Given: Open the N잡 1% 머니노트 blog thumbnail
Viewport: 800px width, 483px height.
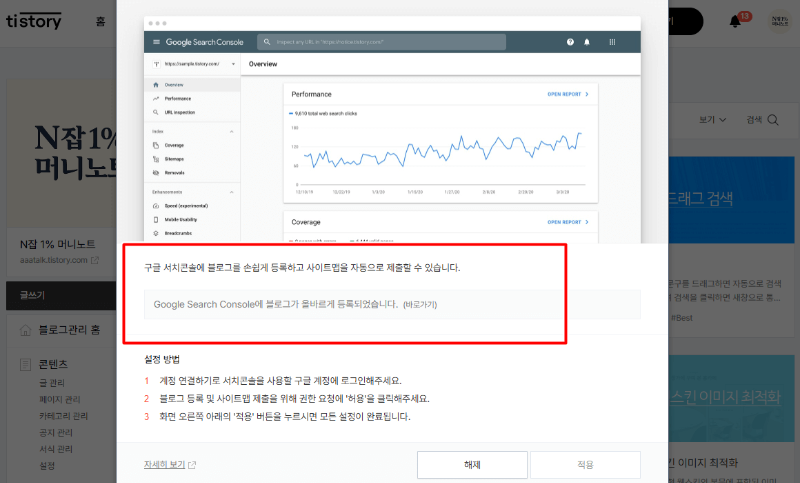Looking at the screenshot, I should pos(61,153).
